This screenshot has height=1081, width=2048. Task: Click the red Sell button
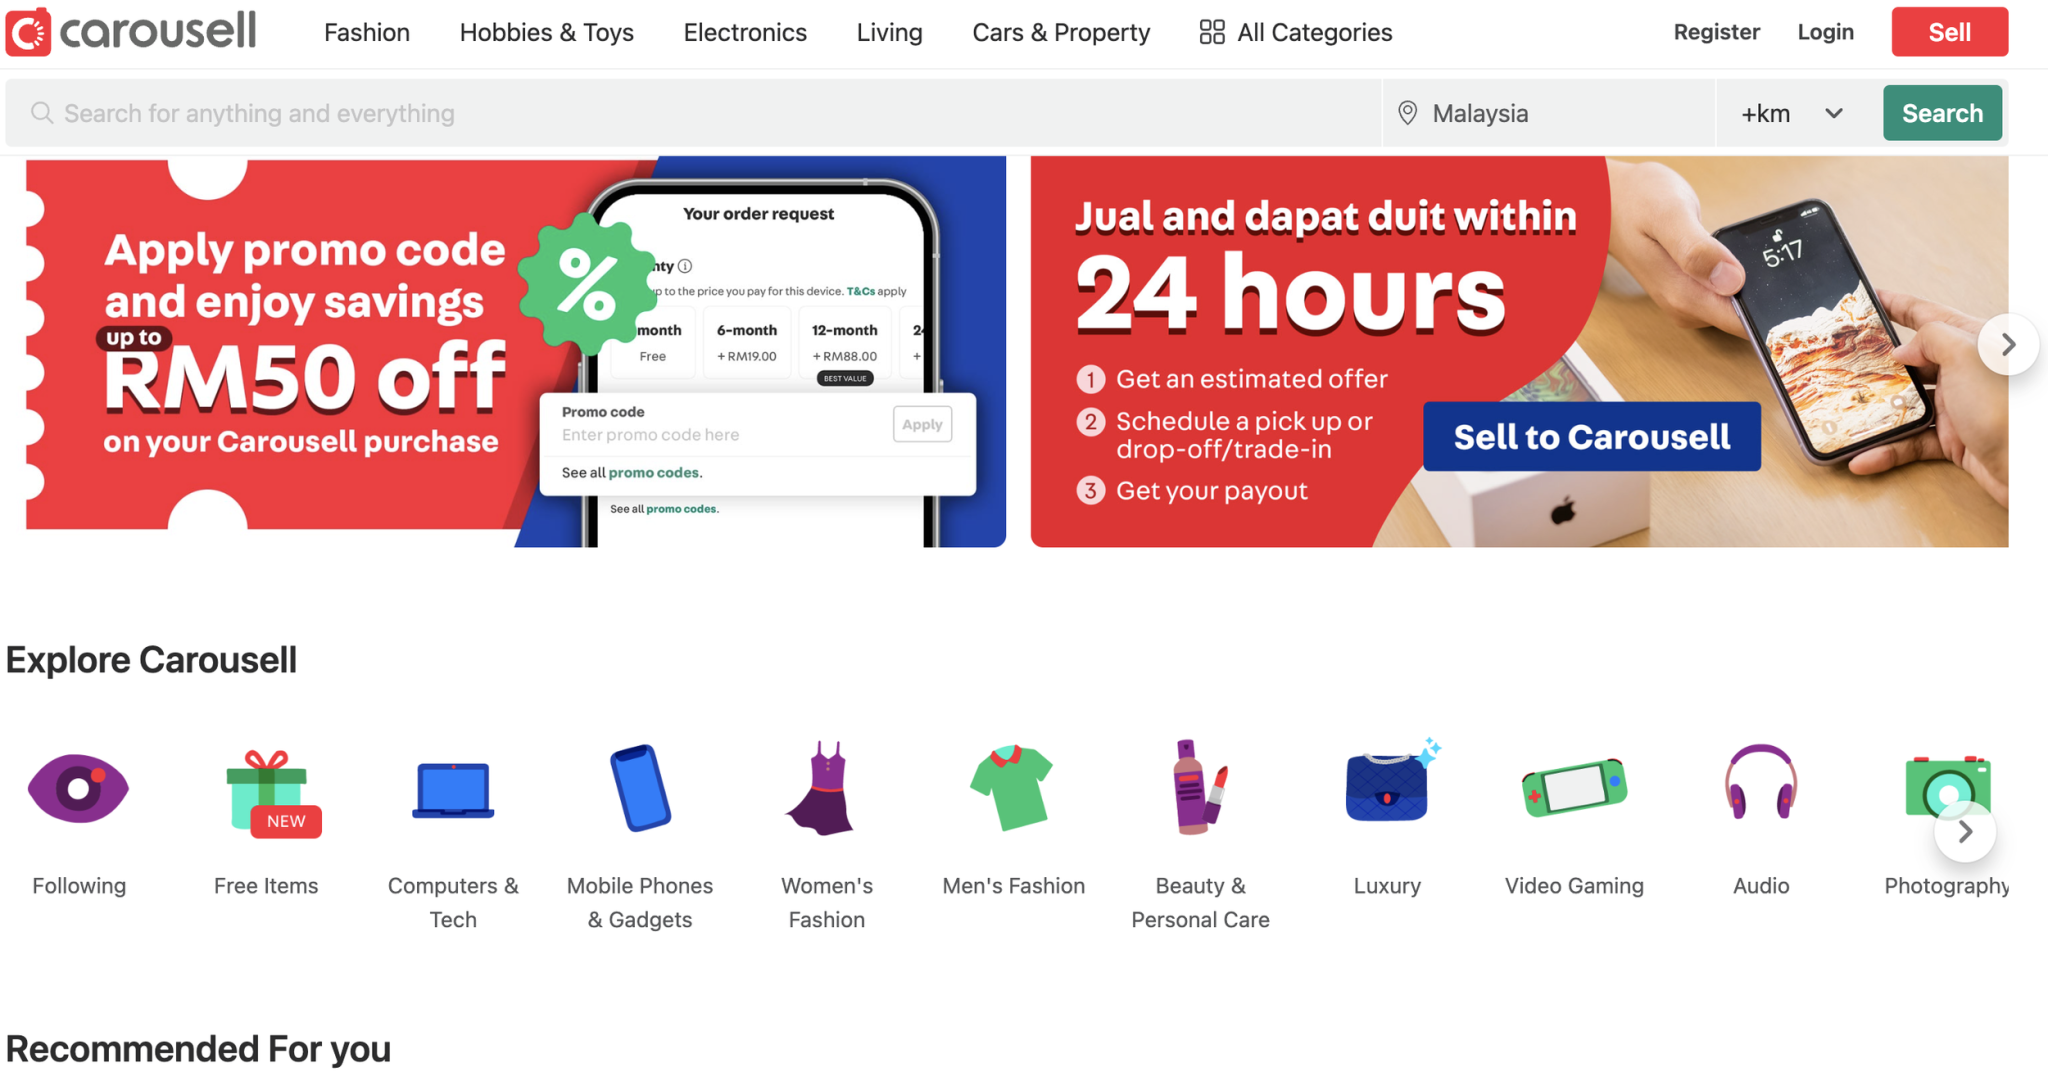[1949, 32]
